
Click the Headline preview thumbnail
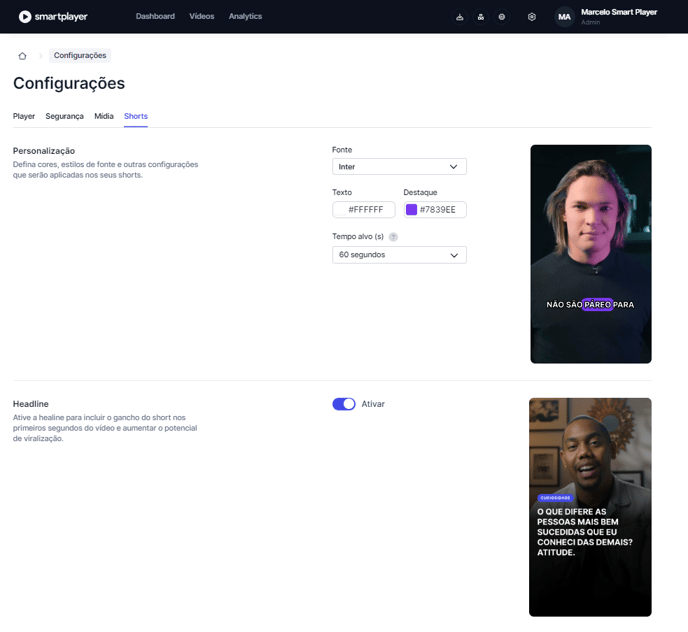(x=590, y=507)
